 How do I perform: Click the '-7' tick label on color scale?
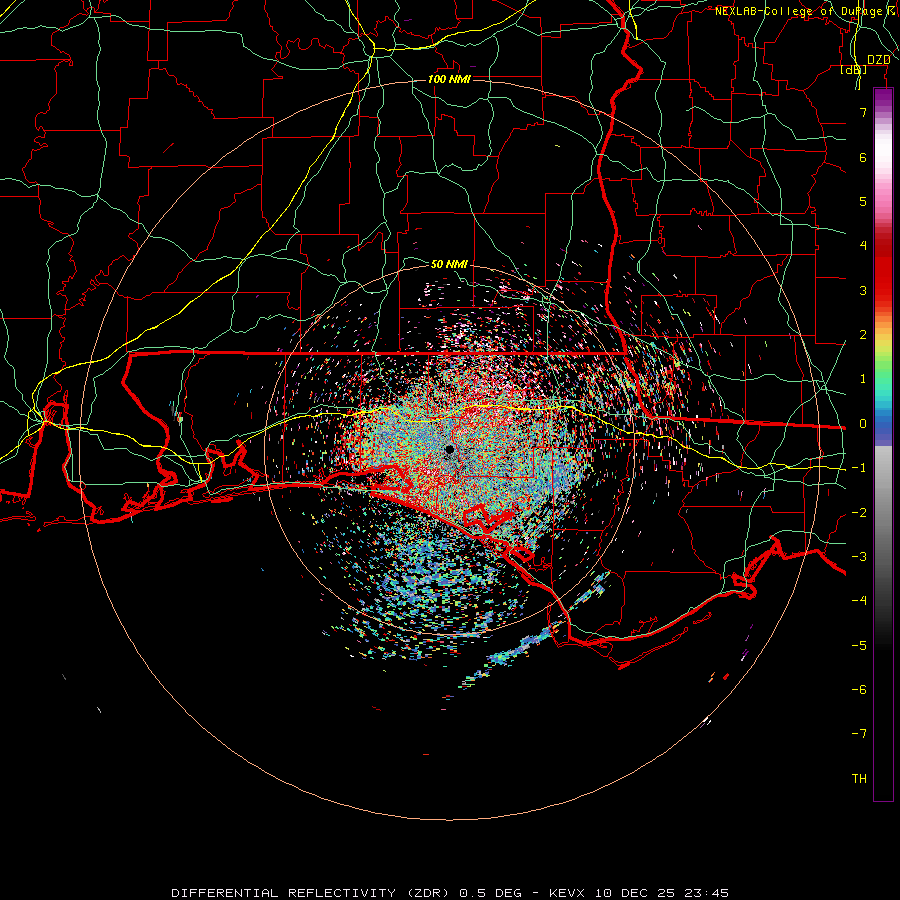click(859, 734)
